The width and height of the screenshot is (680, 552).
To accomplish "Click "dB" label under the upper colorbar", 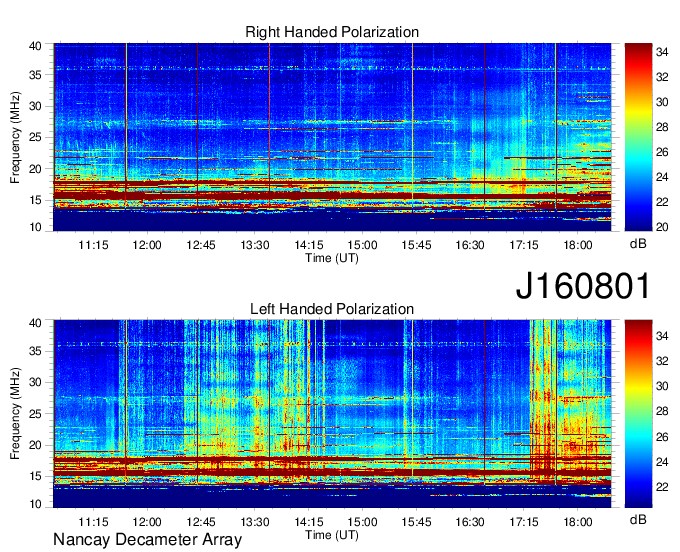I will [x=638, y=244].
